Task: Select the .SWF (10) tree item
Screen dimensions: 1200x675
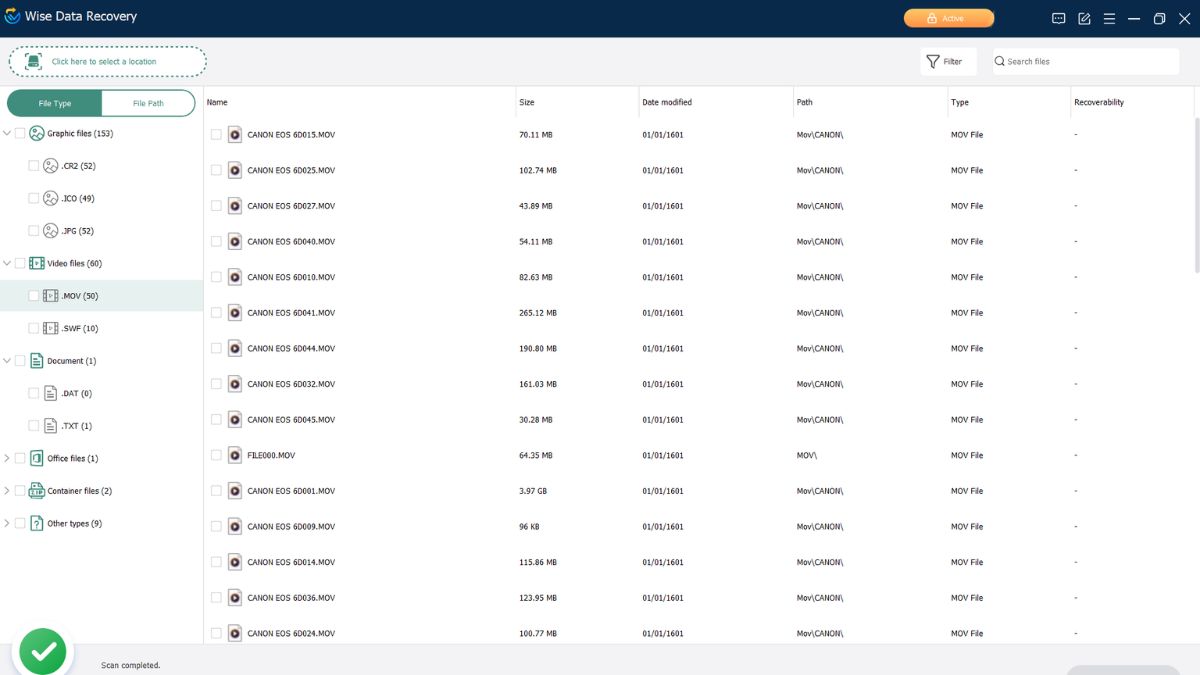Action: [x=101, y=328]
